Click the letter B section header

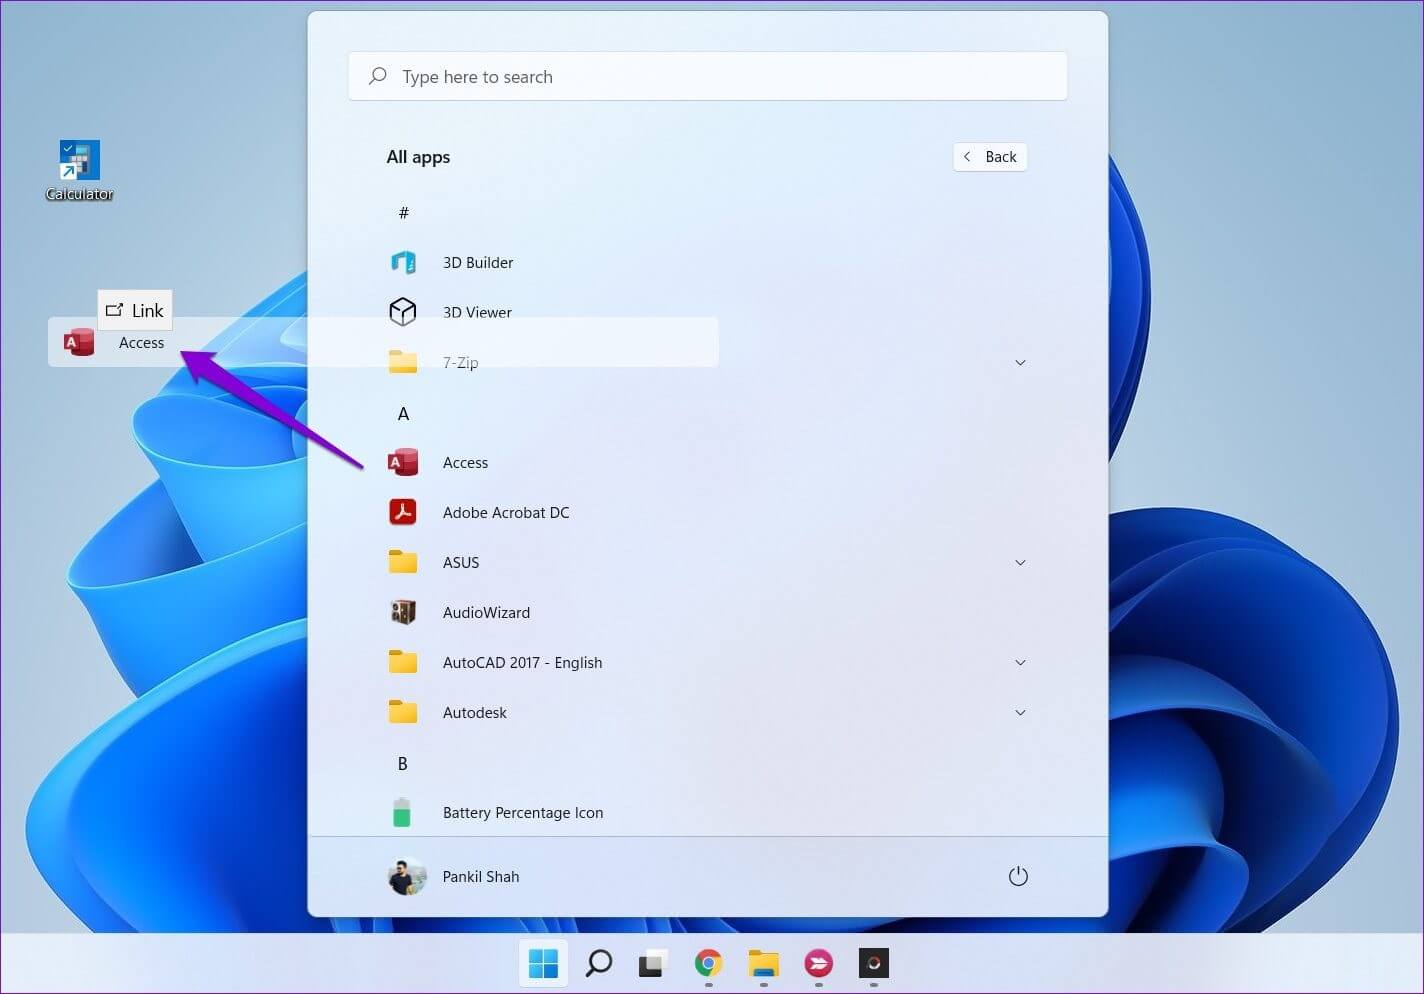pyautogui.click(x=403, y=764)
